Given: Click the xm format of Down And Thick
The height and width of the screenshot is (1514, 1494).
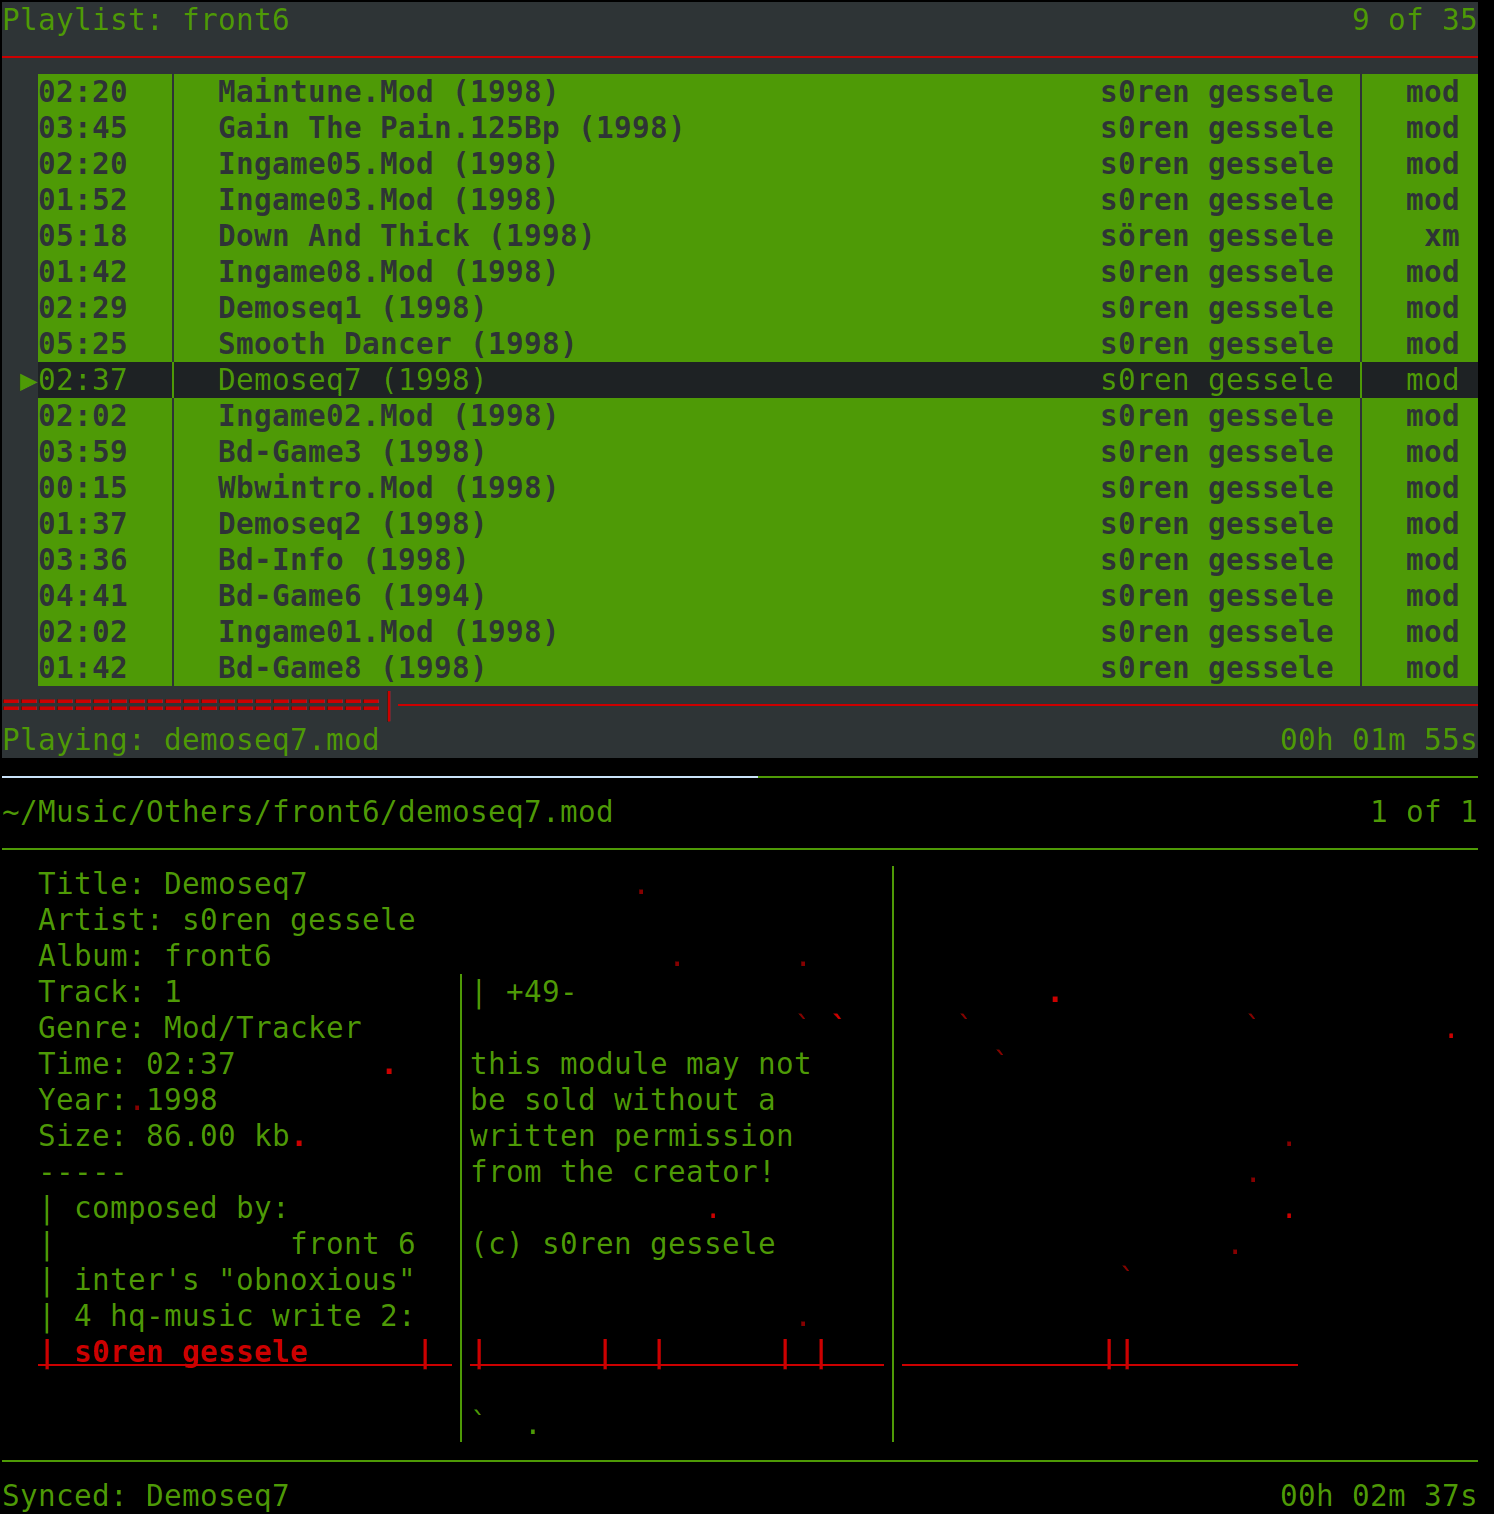Looking at the screenshot, I should (1441, 236).
